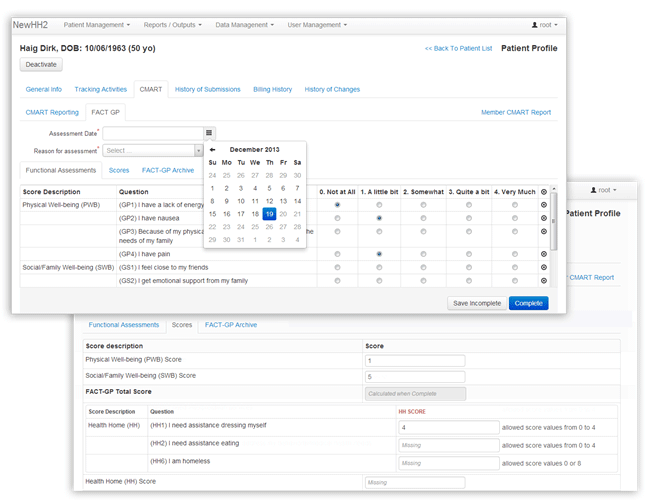Click clear icon on GS1 row

543,268
